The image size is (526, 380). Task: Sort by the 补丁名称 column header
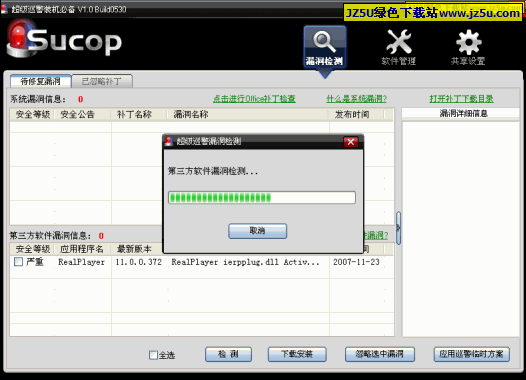(139, 115)
